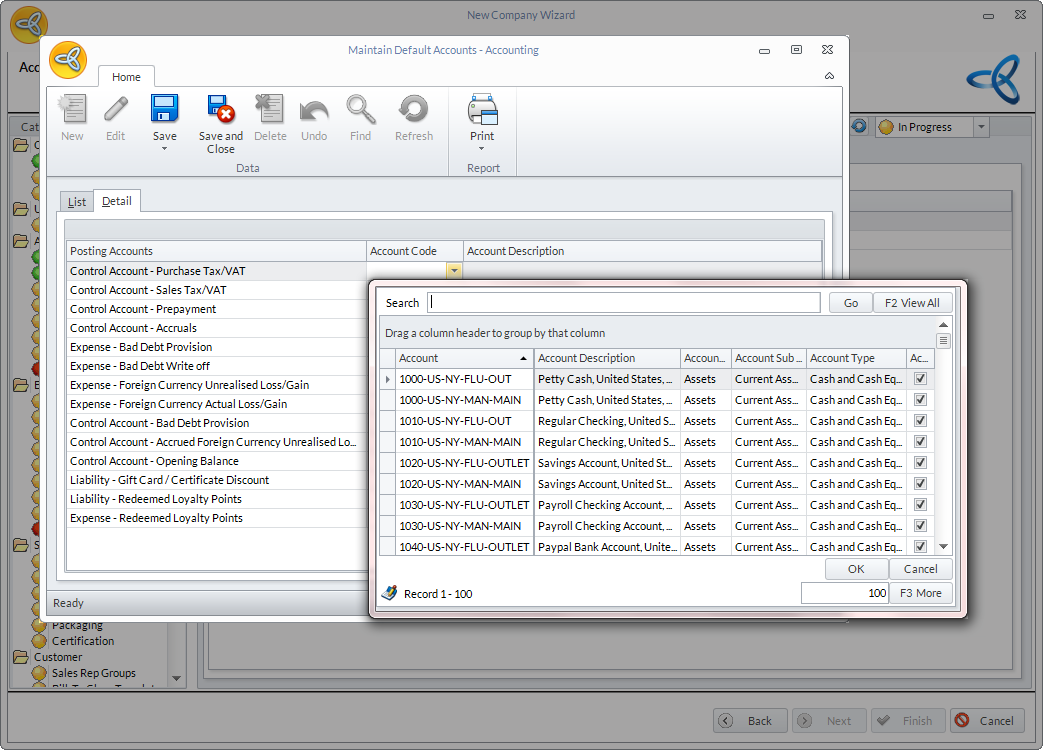Open Account Code dropdown for Purchase Tax/VAT
Image resolution: width=1043 pixels, height=750 pixels.
pos(454,271)
